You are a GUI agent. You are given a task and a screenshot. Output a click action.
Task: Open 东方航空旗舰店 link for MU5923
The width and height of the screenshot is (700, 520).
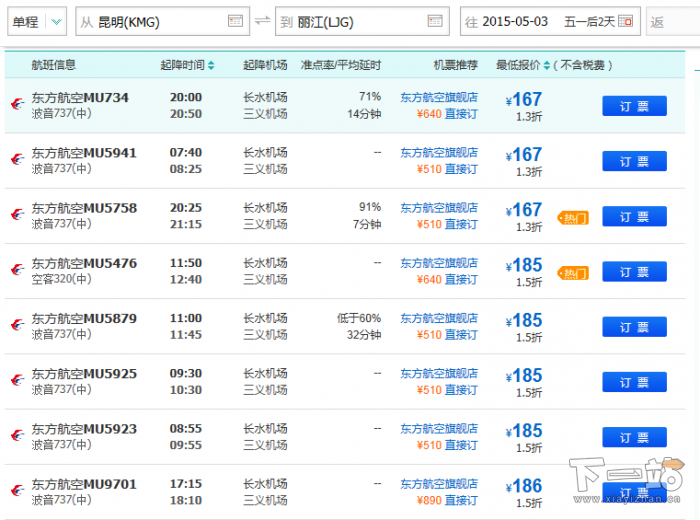(439, 429)
